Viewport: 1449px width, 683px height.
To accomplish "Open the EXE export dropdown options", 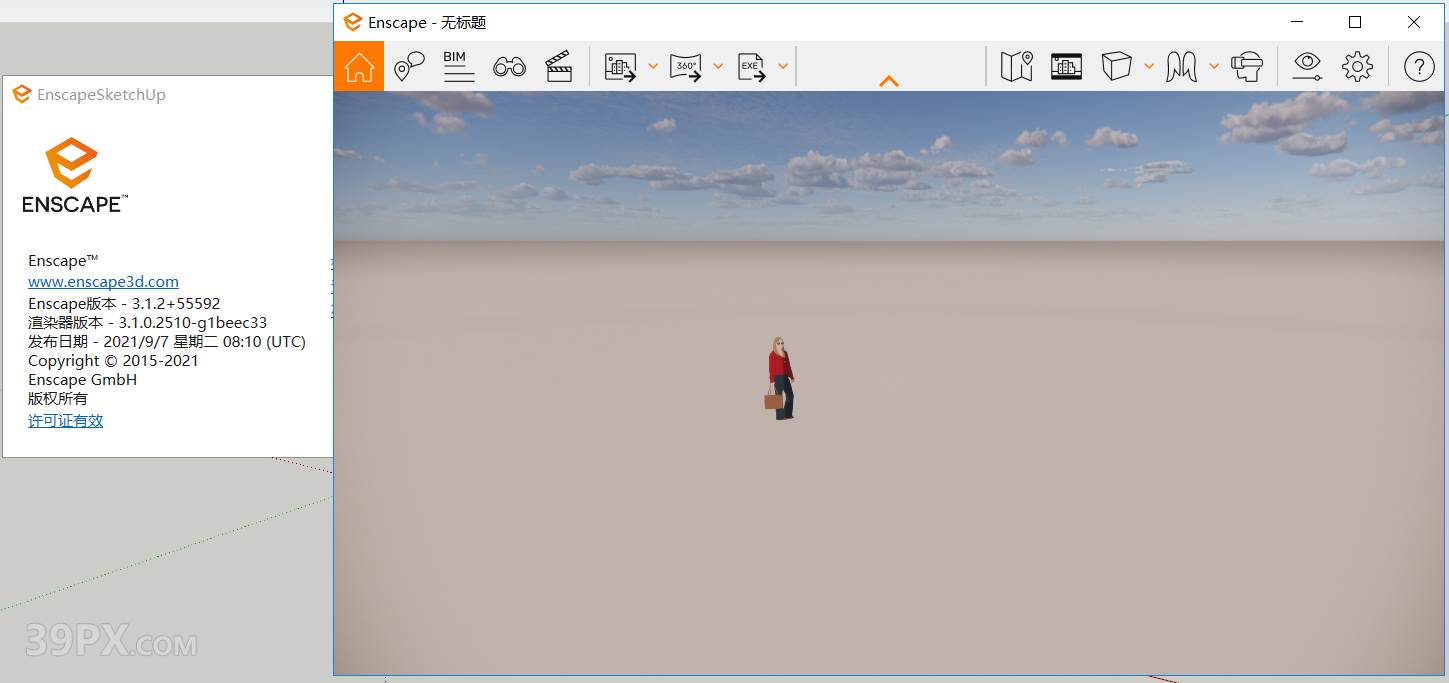I will [782, 66].
